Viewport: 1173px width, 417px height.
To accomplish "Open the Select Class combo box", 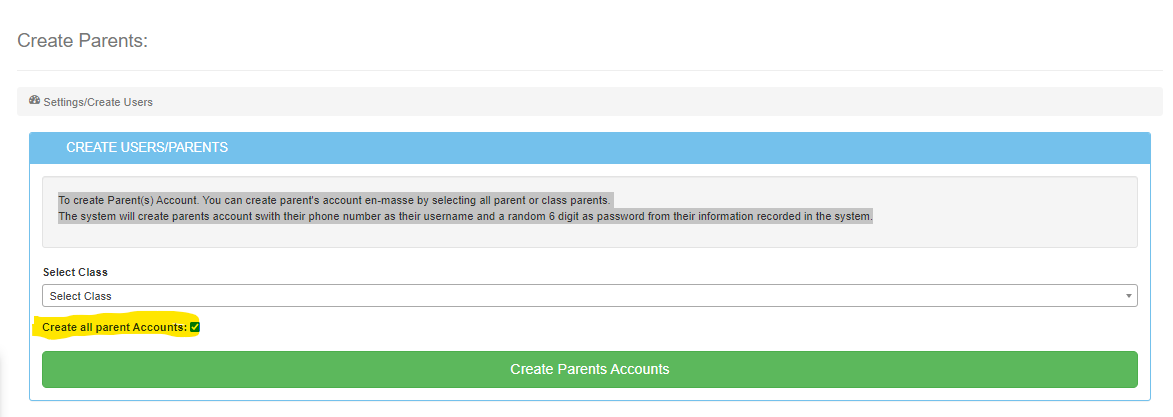I will (589, 296).
